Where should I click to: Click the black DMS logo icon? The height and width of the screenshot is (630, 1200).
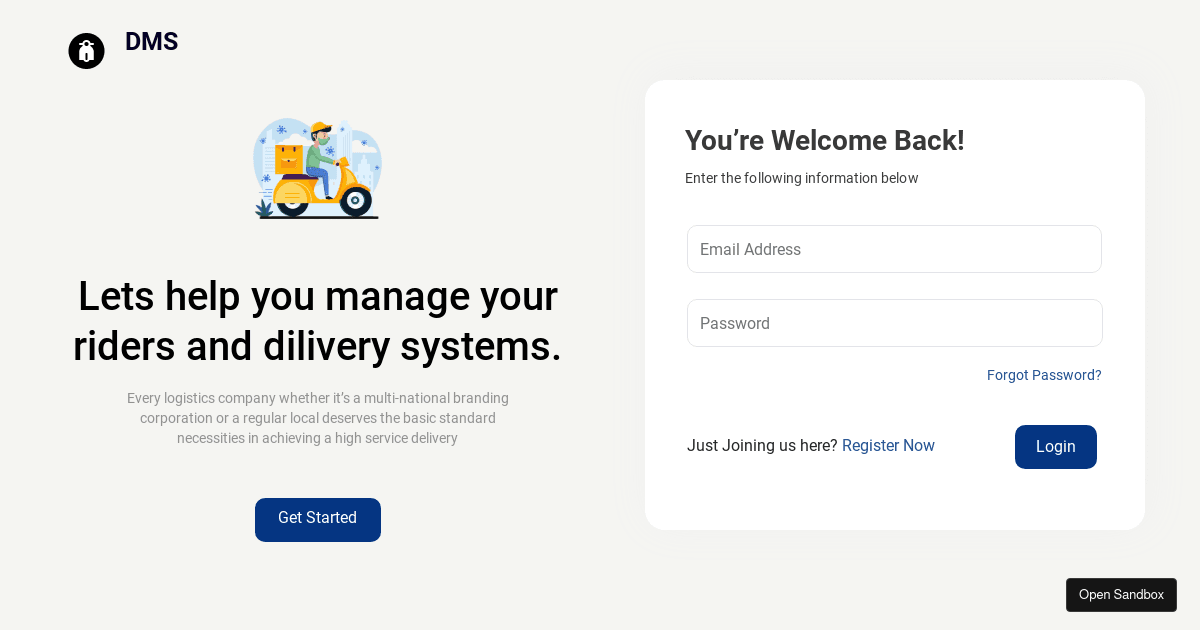(86, 51)
